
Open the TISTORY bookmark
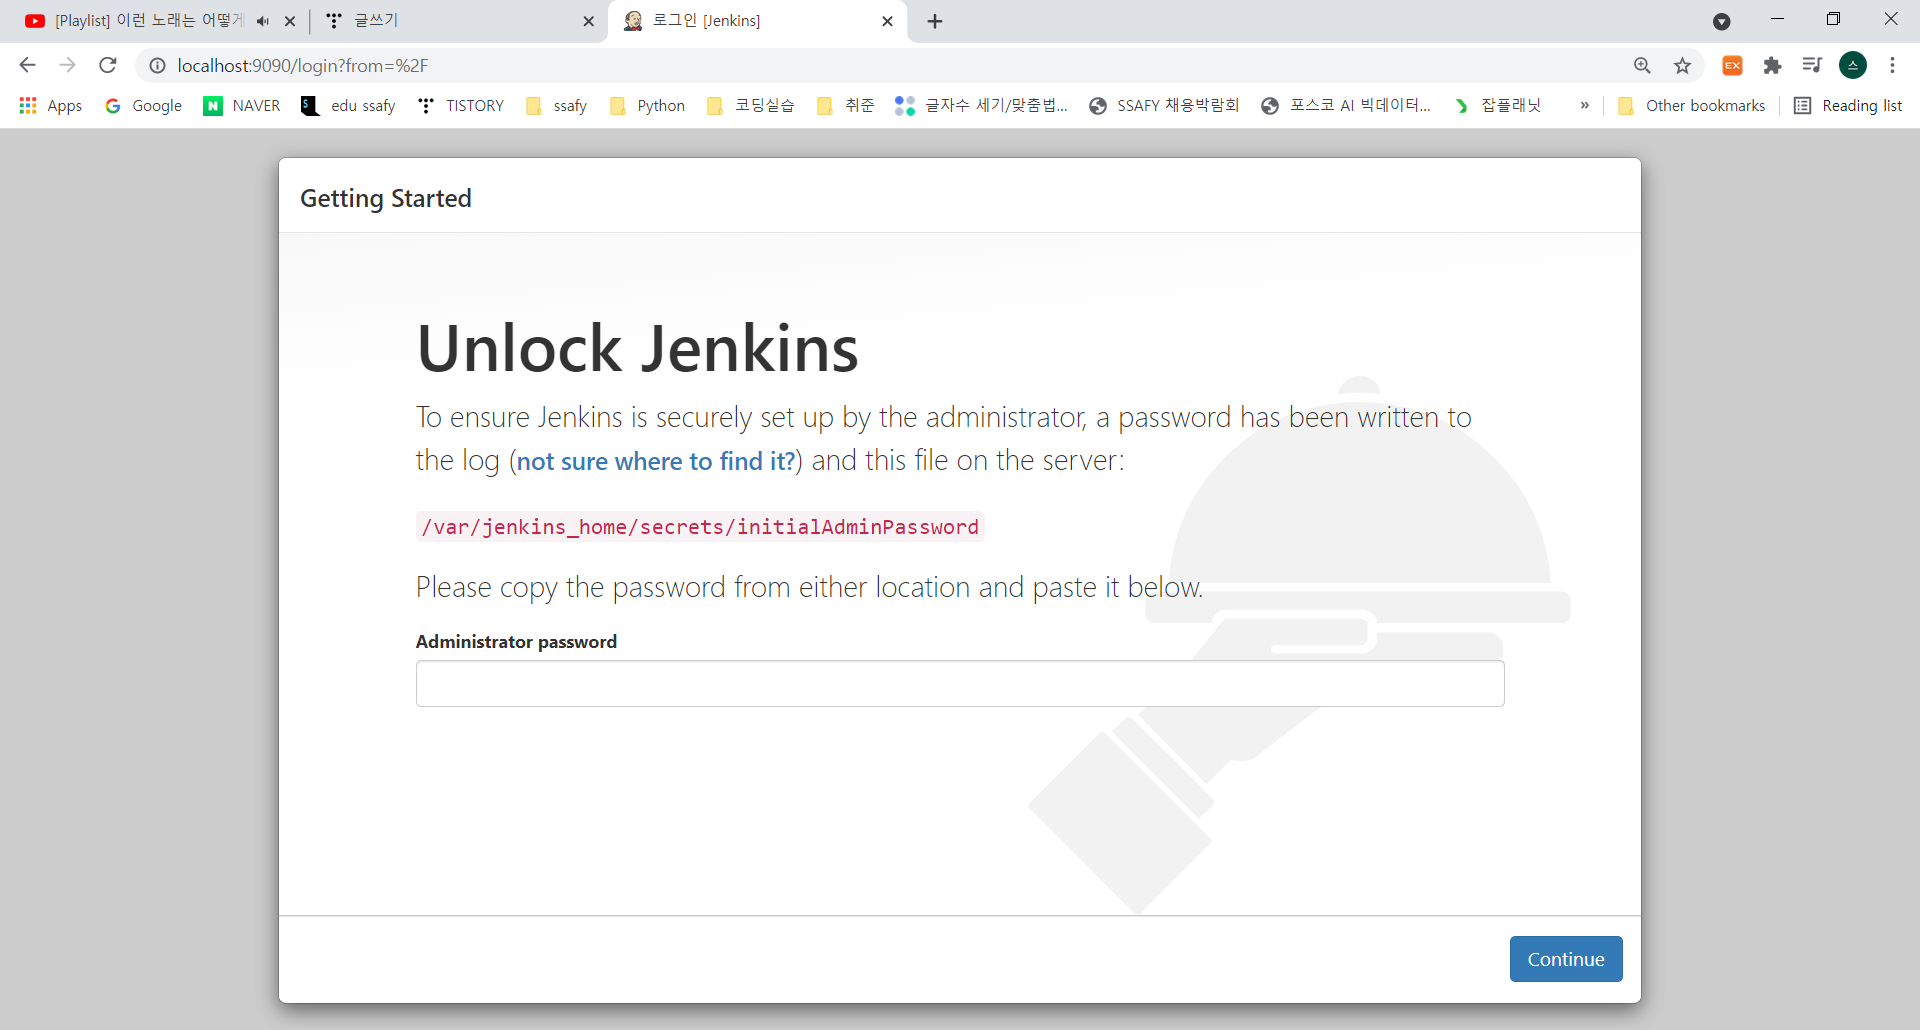(461, 105)
